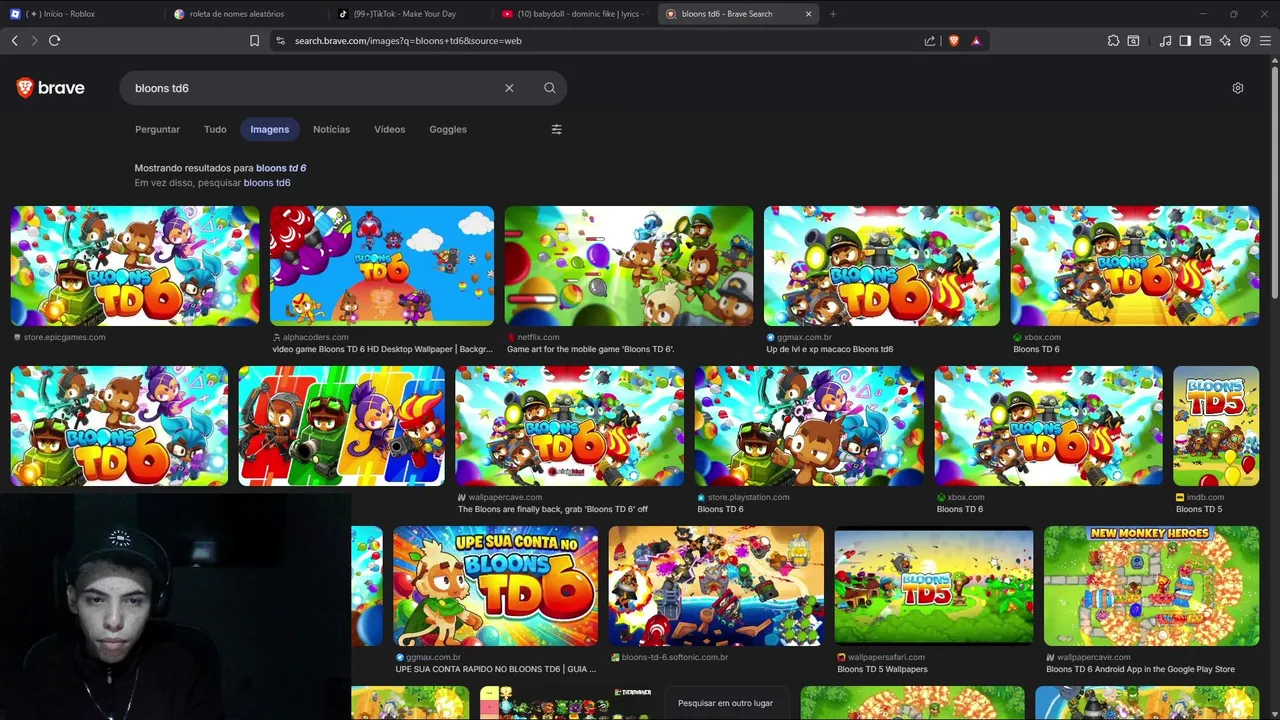Screen dimensions: 1280x720
Task: Open Brave Search settings gear
Action: [x=1238, y=88]
